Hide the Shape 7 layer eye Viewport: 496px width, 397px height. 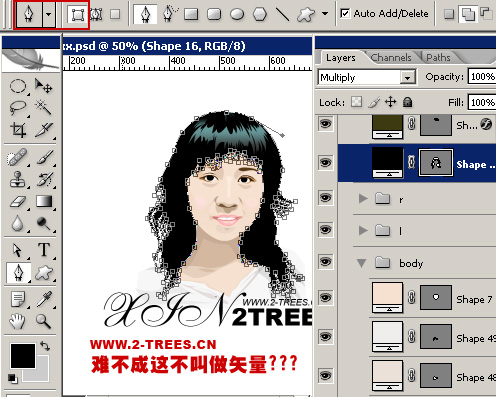326,297
